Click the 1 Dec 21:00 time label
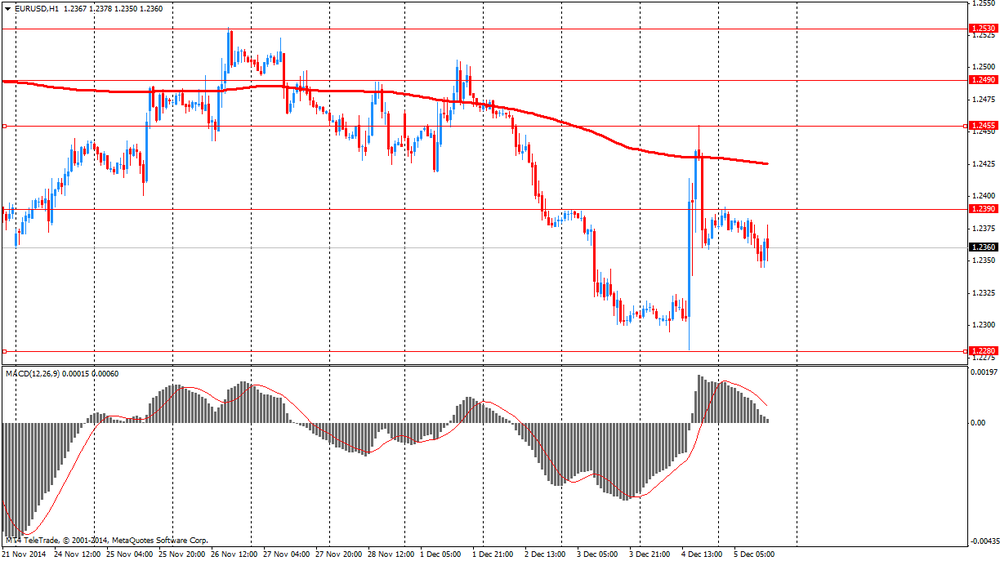1000x561 pixels. (493, 554)
